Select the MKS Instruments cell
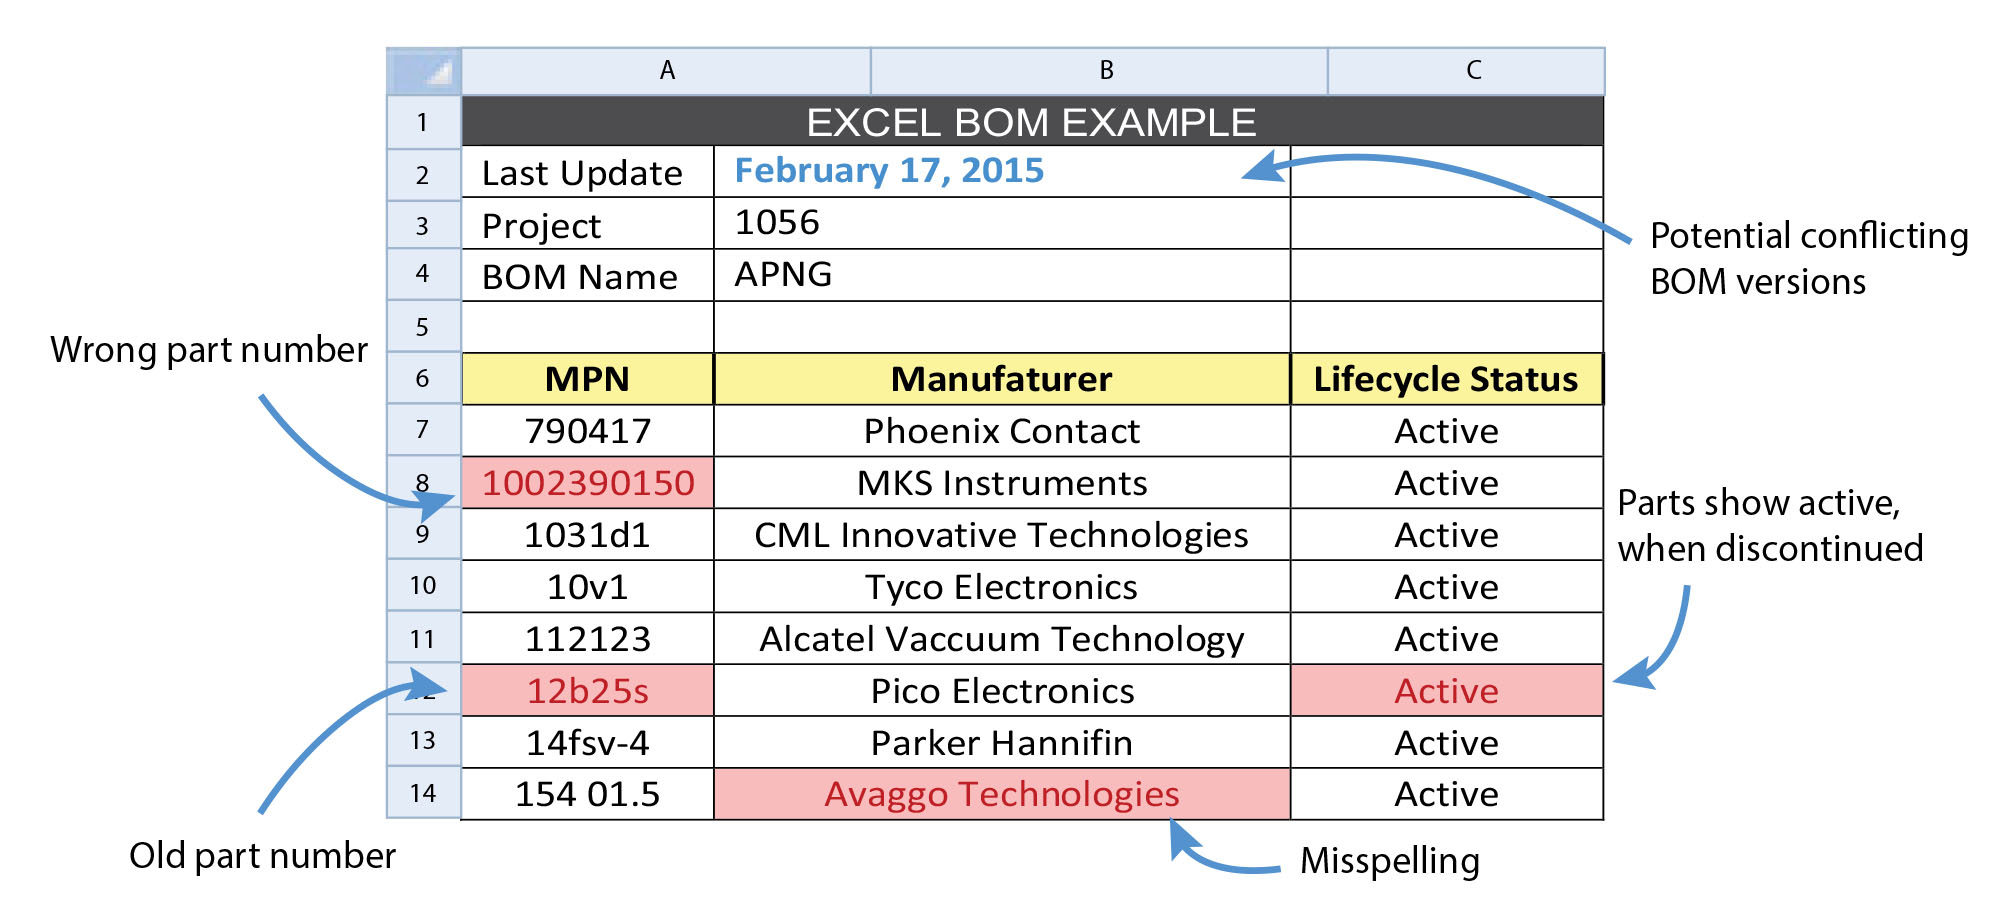The image size is (2014, 906). [x=1002, y=483]
